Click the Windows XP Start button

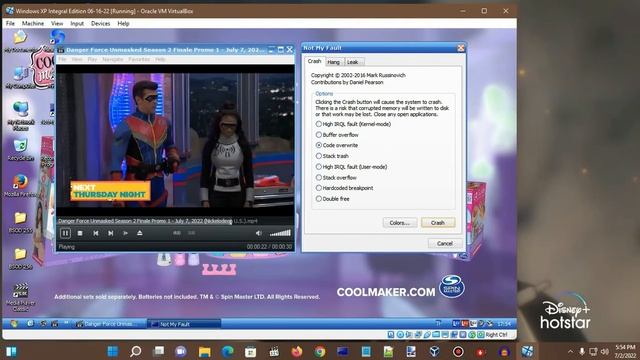tap(13, 324)
